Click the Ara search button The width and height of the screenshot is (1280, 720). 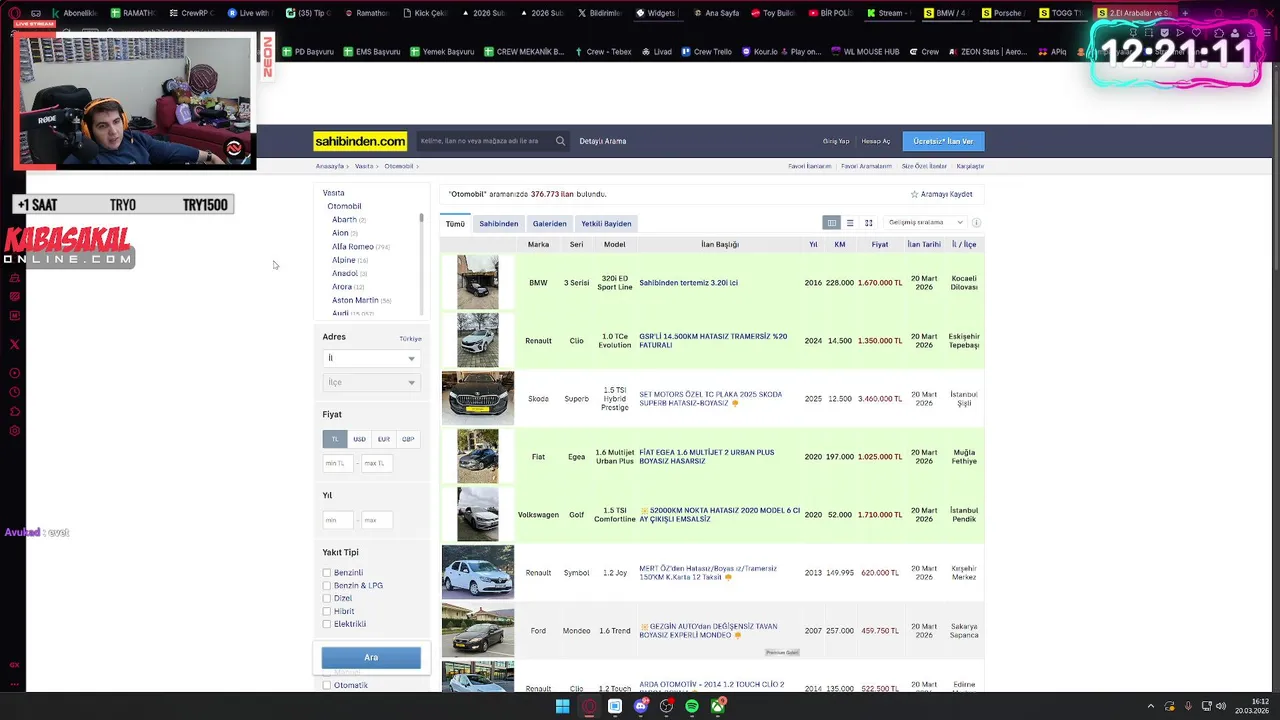[x=371, y=657]
